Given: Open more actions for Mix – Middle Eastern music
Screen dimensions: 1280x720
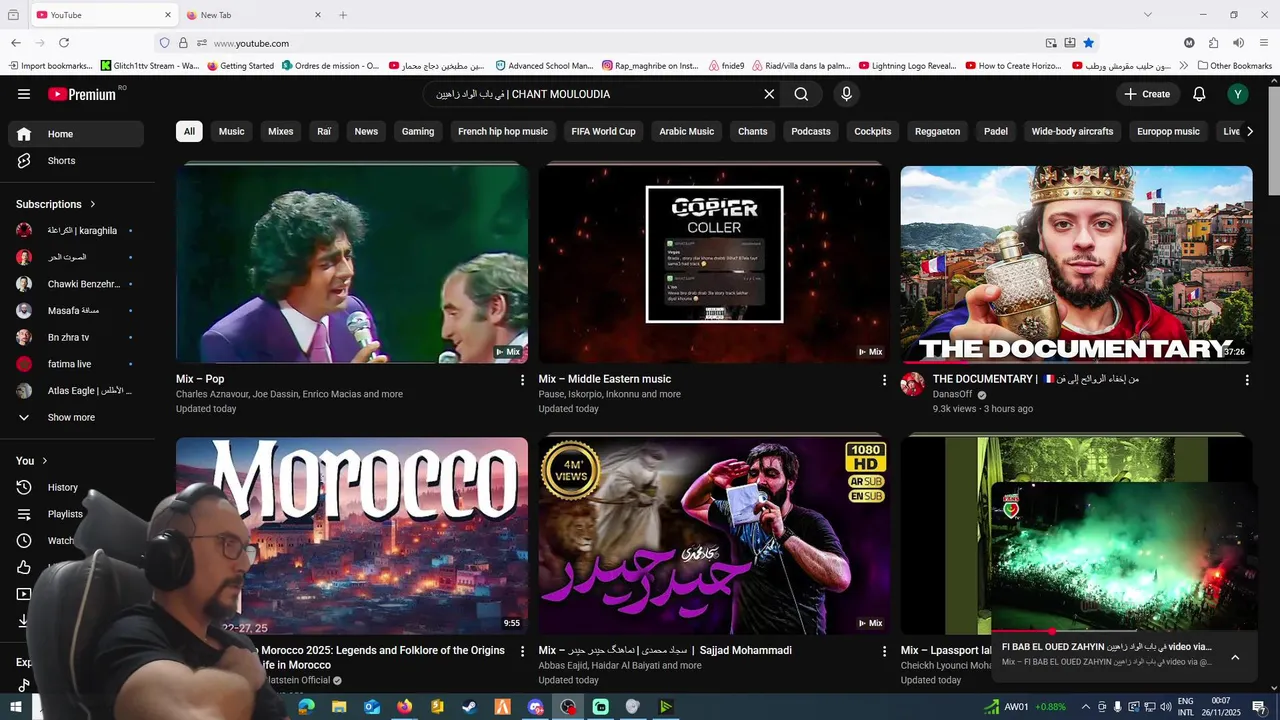Looking at the screenshot, I should tap(884, 380).
